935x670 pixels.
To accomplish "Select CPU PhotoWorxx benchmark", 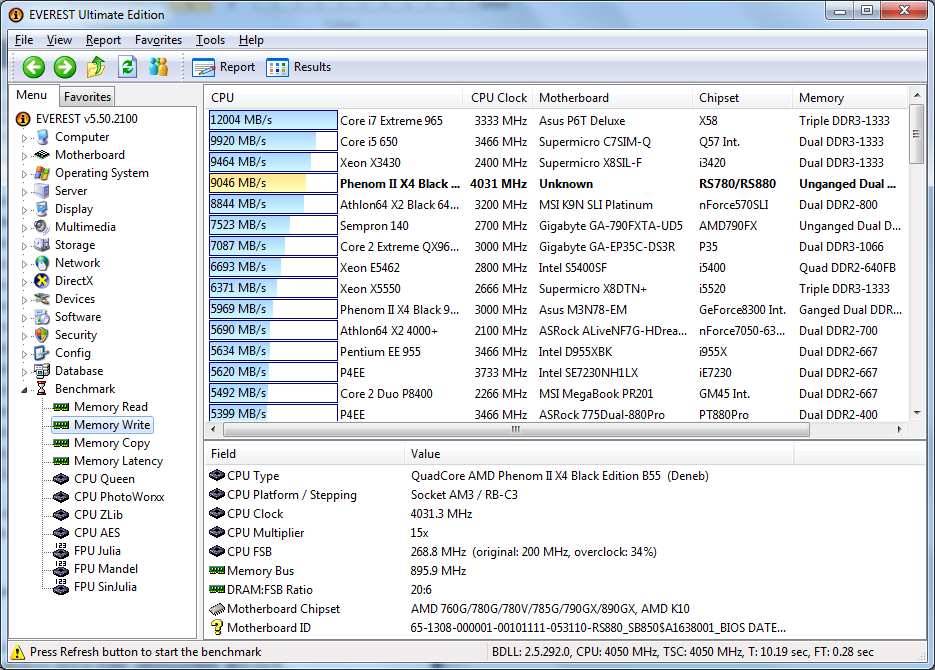I will [119, 497].
